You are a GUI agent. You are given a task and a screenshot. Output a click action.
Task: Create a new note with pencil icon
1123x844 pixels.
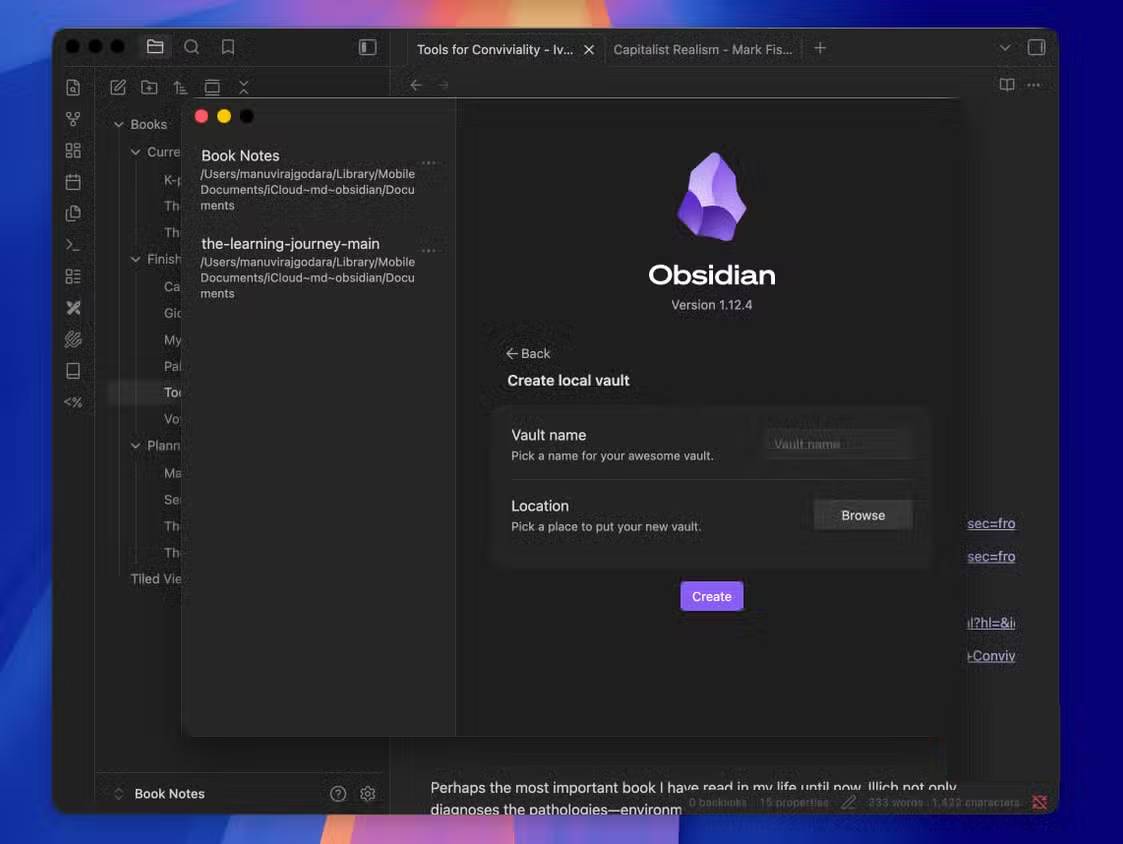tap(117, 87)
